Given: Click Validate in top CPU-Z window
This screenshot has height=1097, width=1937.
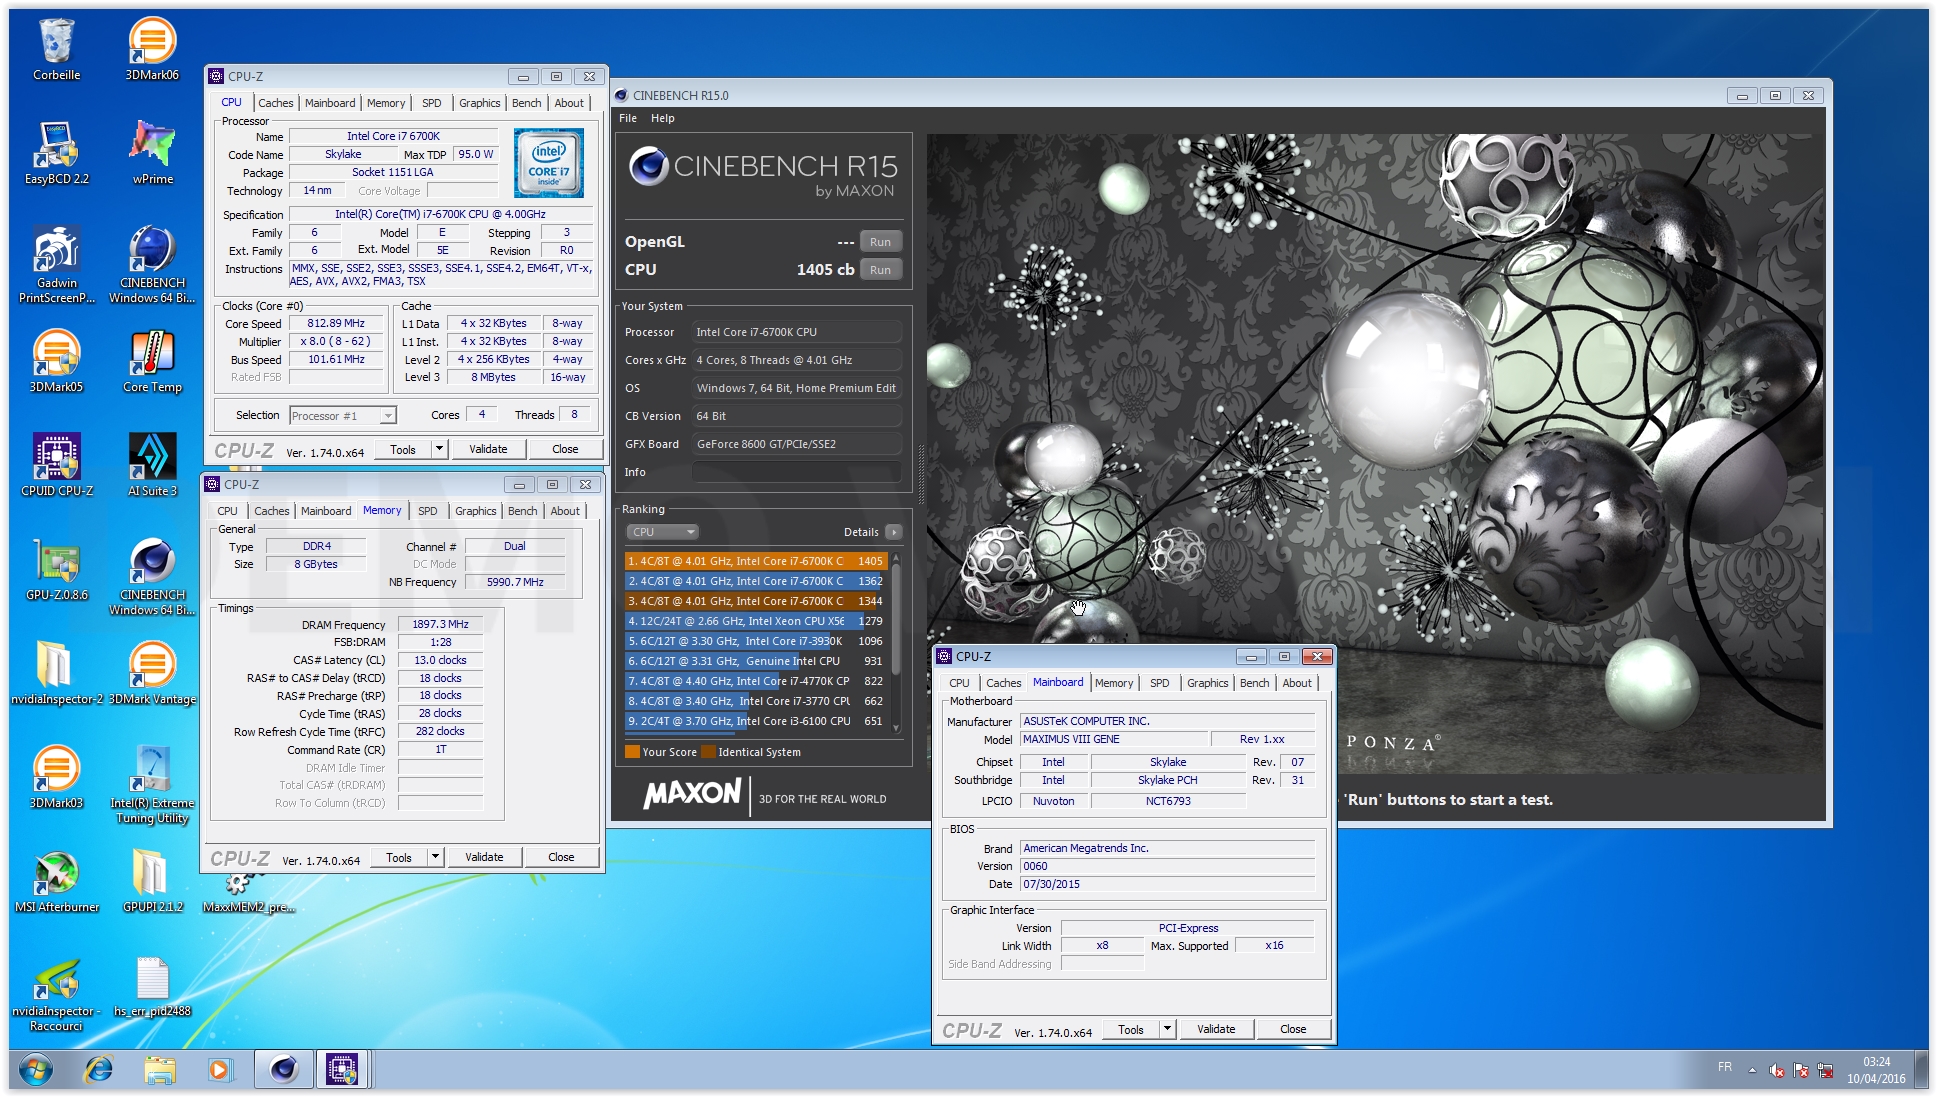Looking at the screenshot, I should click(x=488, y=449).
